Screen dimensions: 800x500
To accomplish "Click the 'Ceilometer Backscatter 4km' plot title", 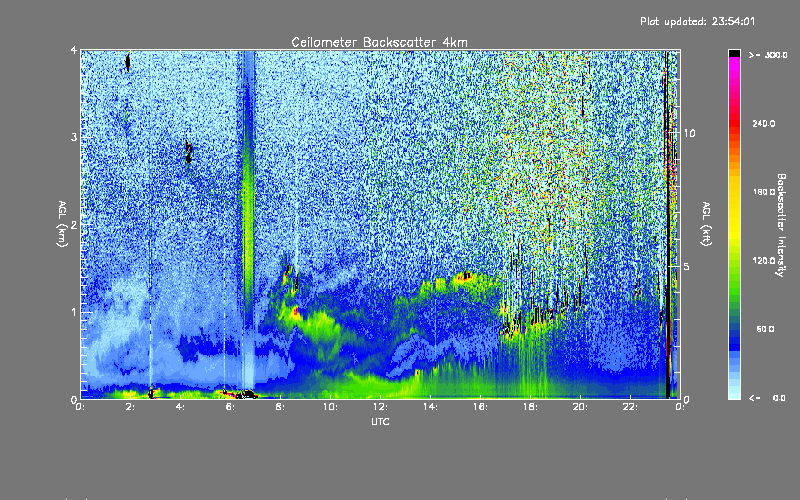I will pos(379,42).
